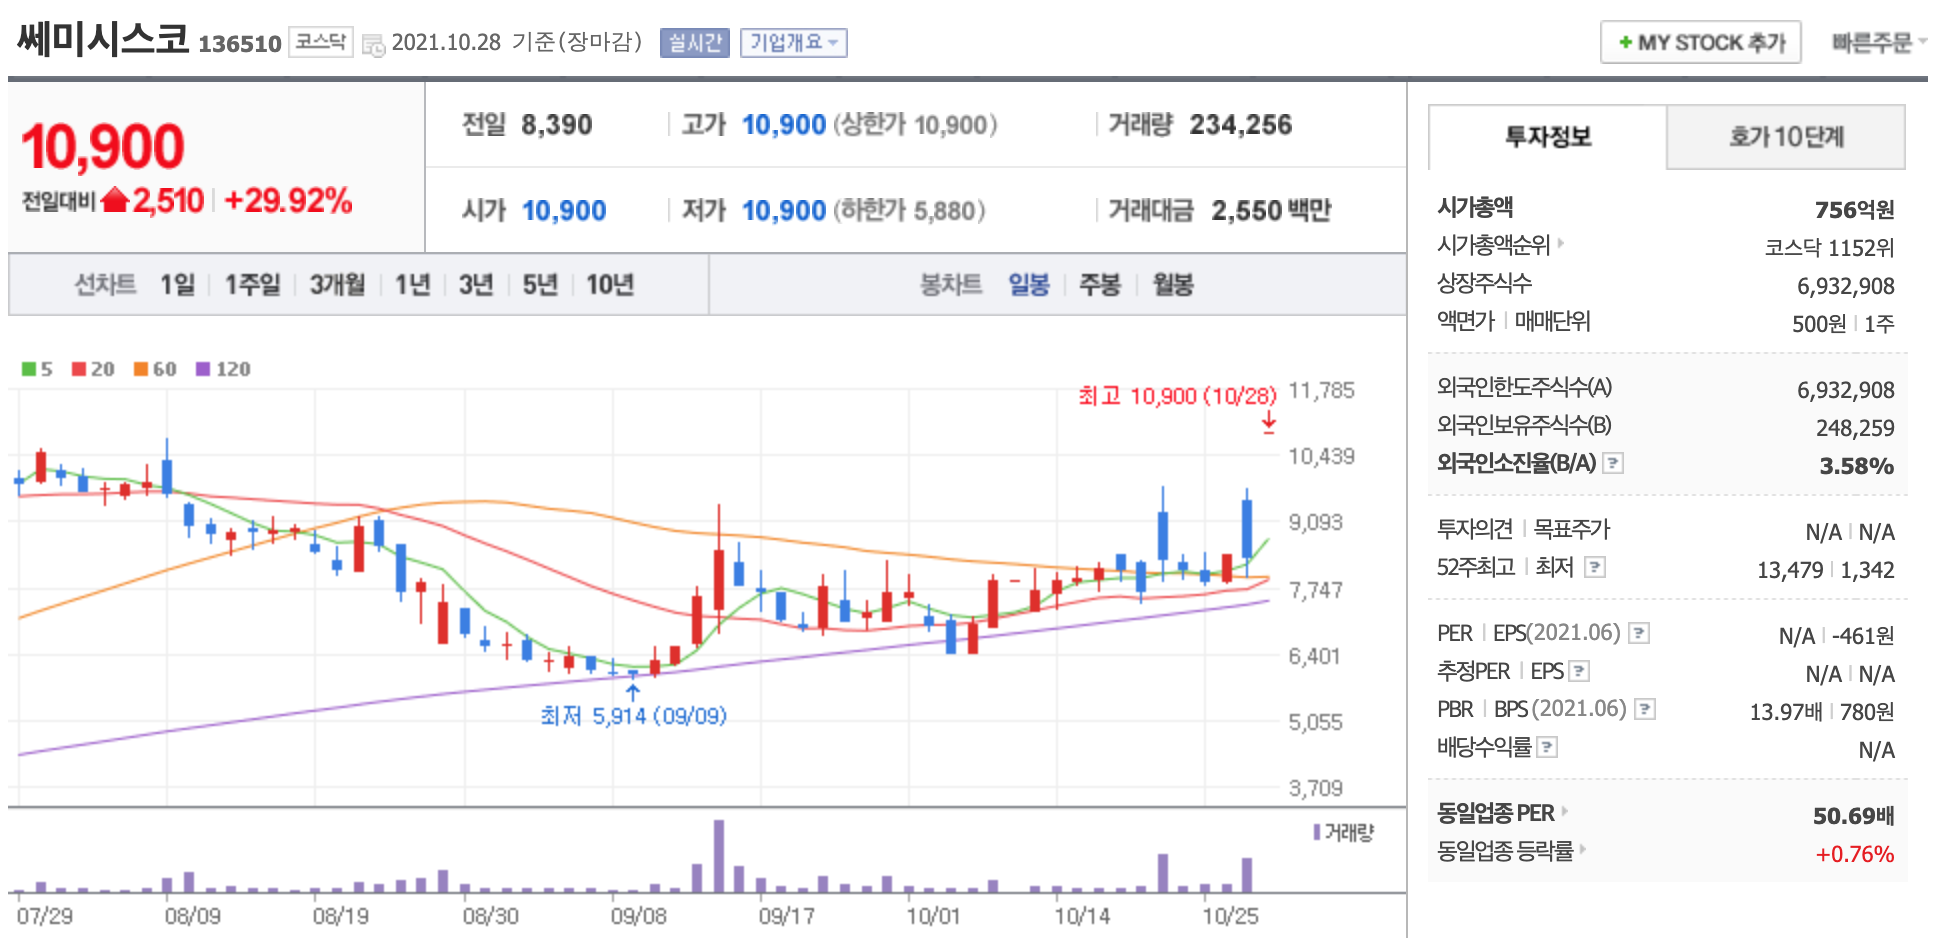Image resolution: width=1938 pixels, height=938 pixels.
Task: Switch to the 호가 10단계 tab
Action: tap(1786, 137)
